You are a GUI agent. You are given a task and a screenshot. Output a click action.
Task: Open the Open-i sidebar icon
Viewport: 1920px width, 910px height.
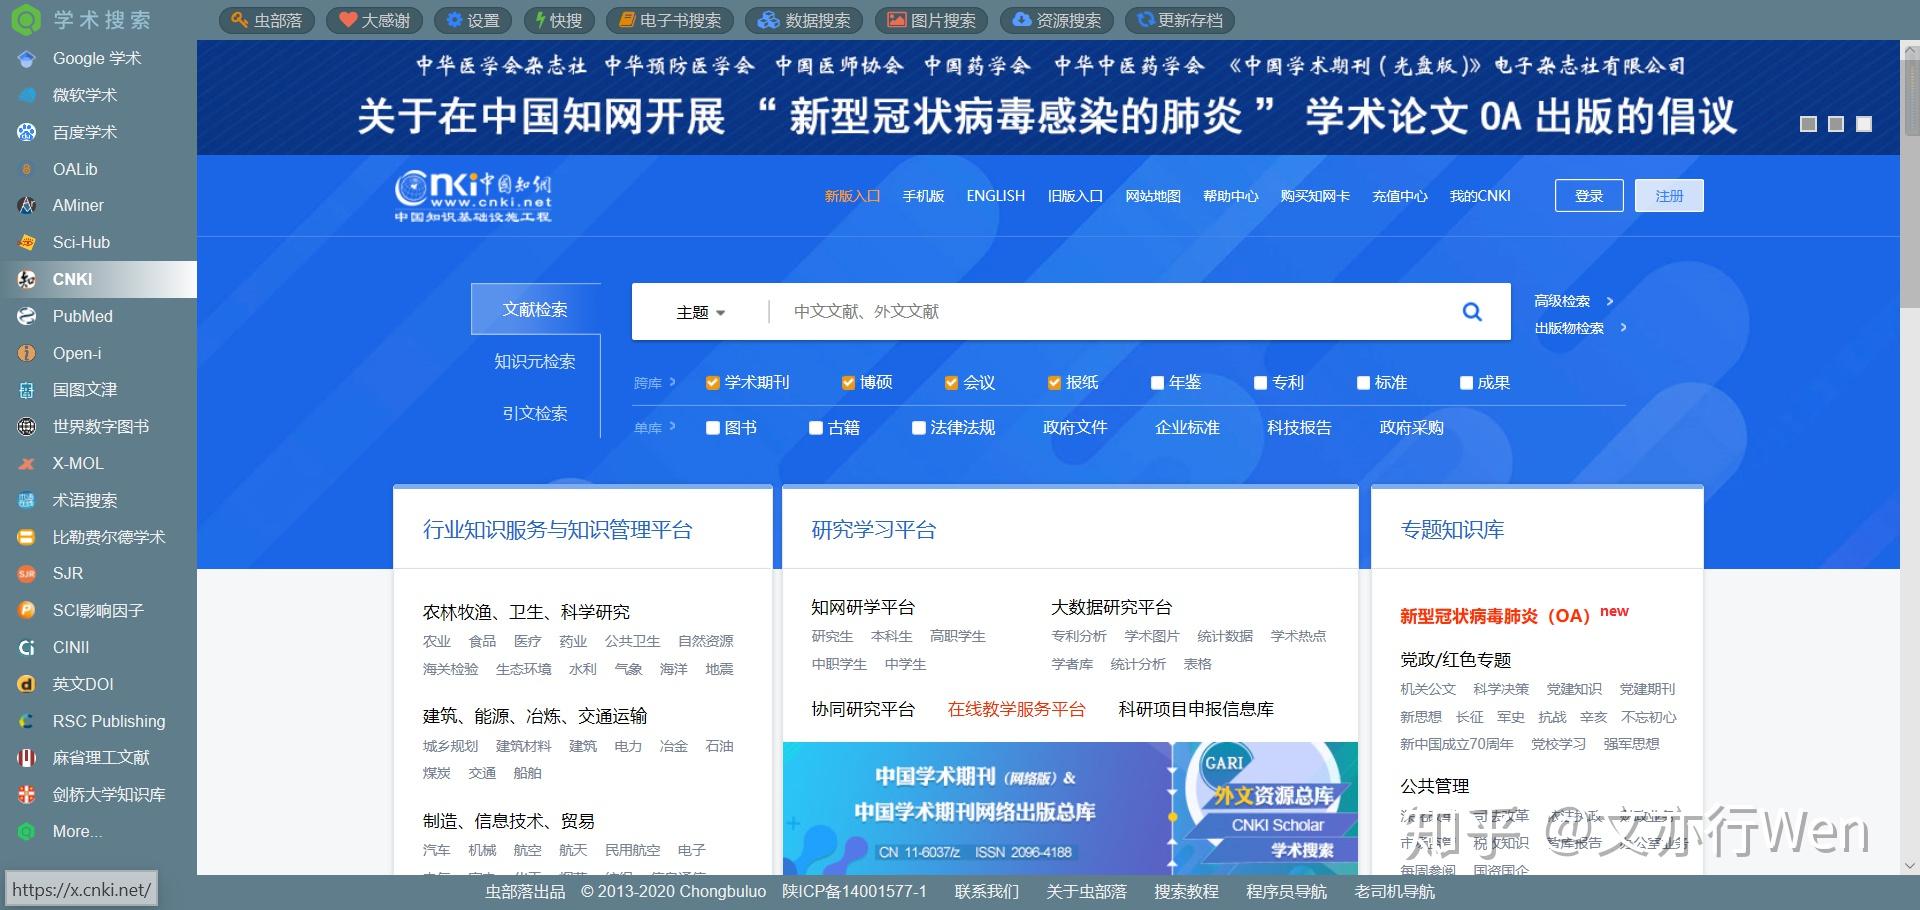27,353
